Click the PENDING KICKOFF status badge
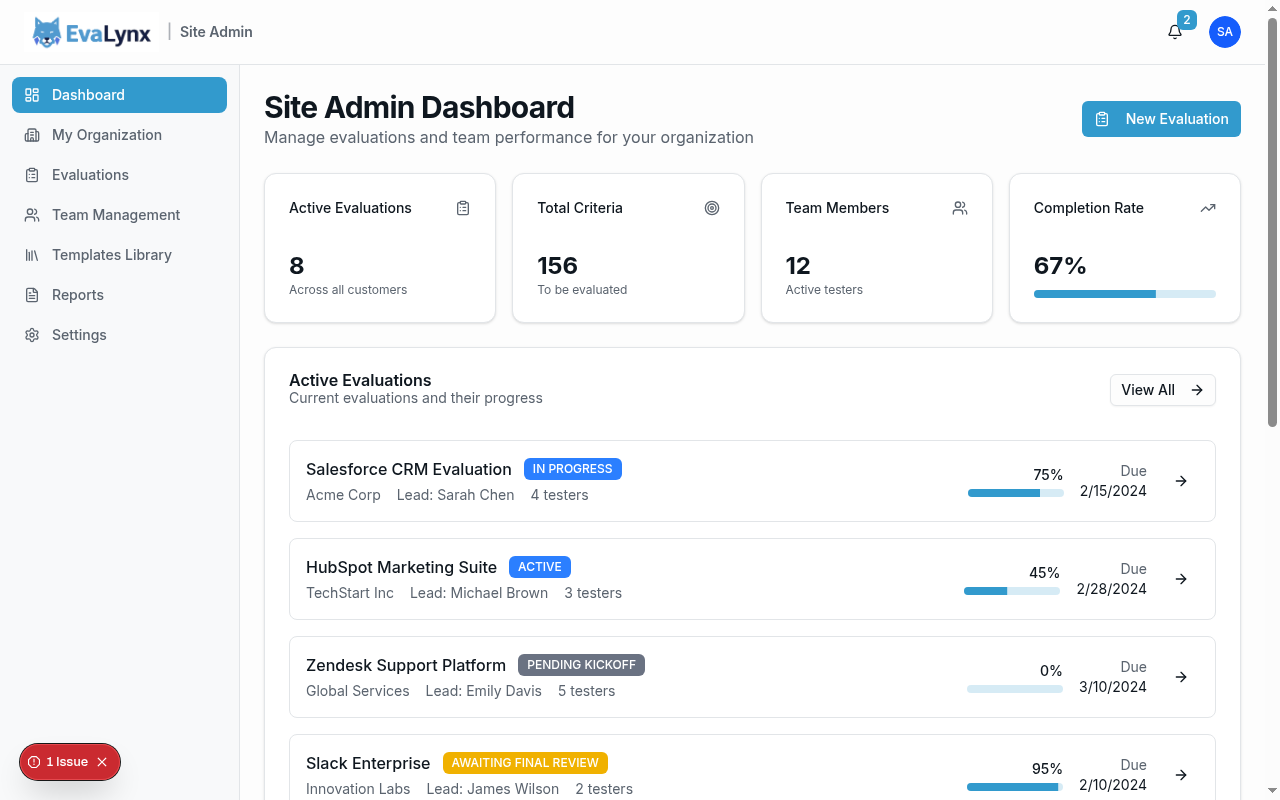This screenshot has width=1280, height=800. tap(581, 665)
